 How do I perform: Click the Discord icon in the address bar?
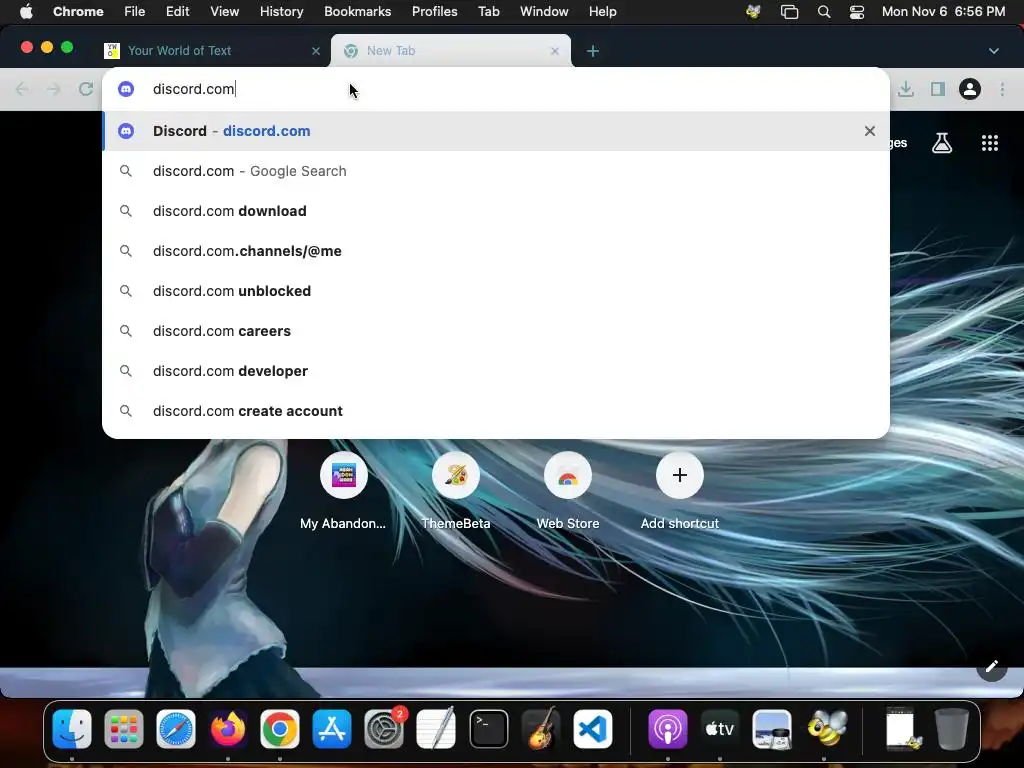[x=126, y=89]
